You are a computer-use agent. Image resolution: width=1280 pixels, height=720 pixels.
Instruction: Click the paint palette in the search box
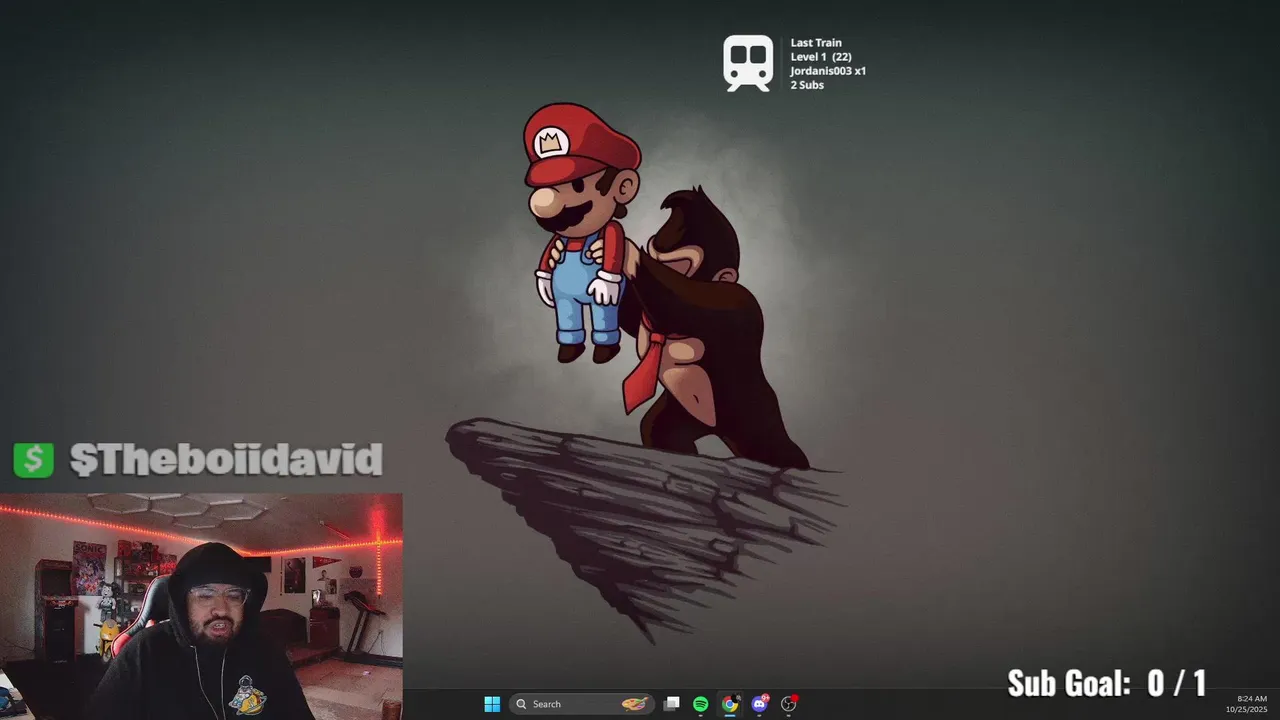pos(635,704)
